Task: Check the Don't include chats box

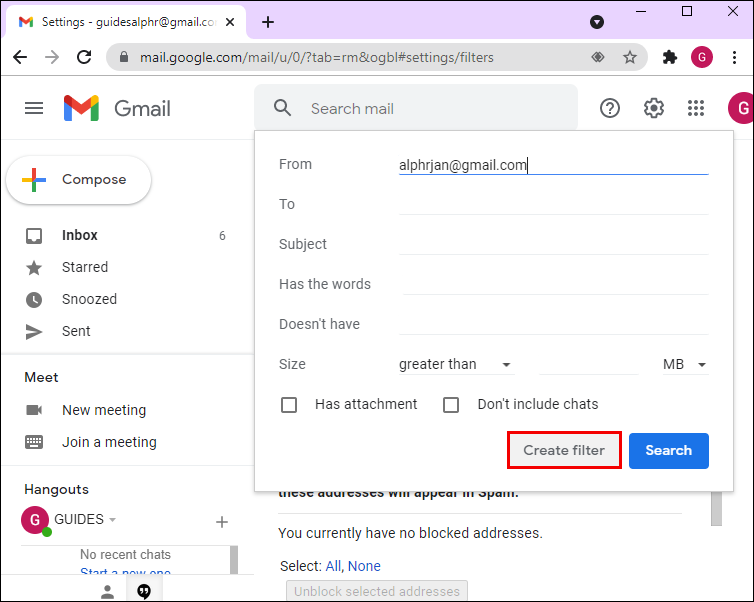Action: (451, 405)
